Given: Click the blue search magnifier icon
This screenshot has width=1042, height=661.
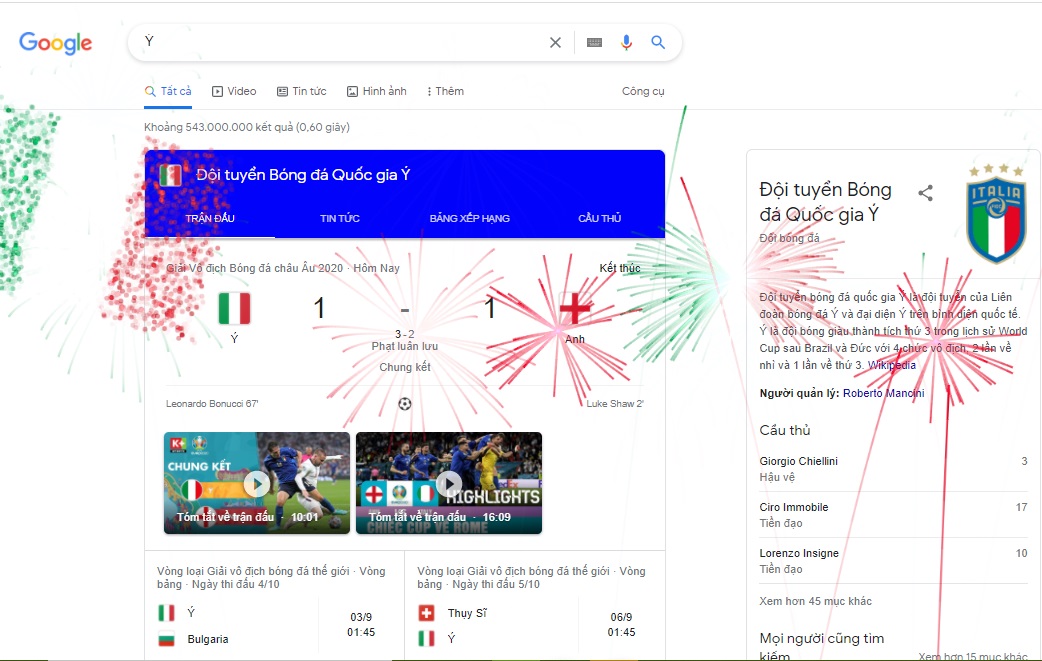Looking at the screenshot, I should 658,43.
